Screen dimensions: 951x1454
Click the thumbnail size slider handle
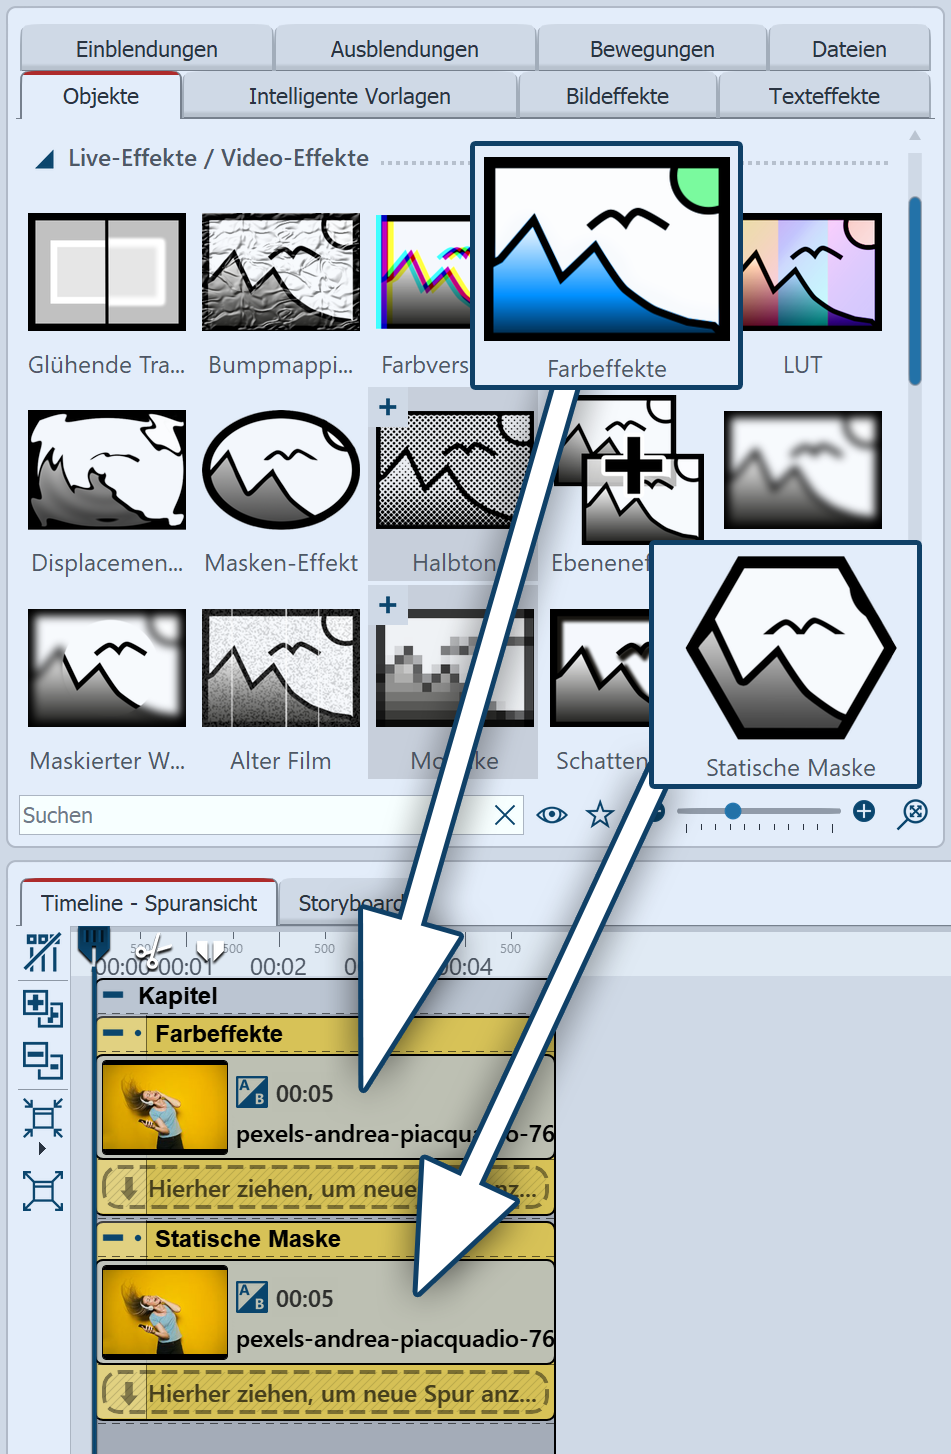[x=733, y=811]
